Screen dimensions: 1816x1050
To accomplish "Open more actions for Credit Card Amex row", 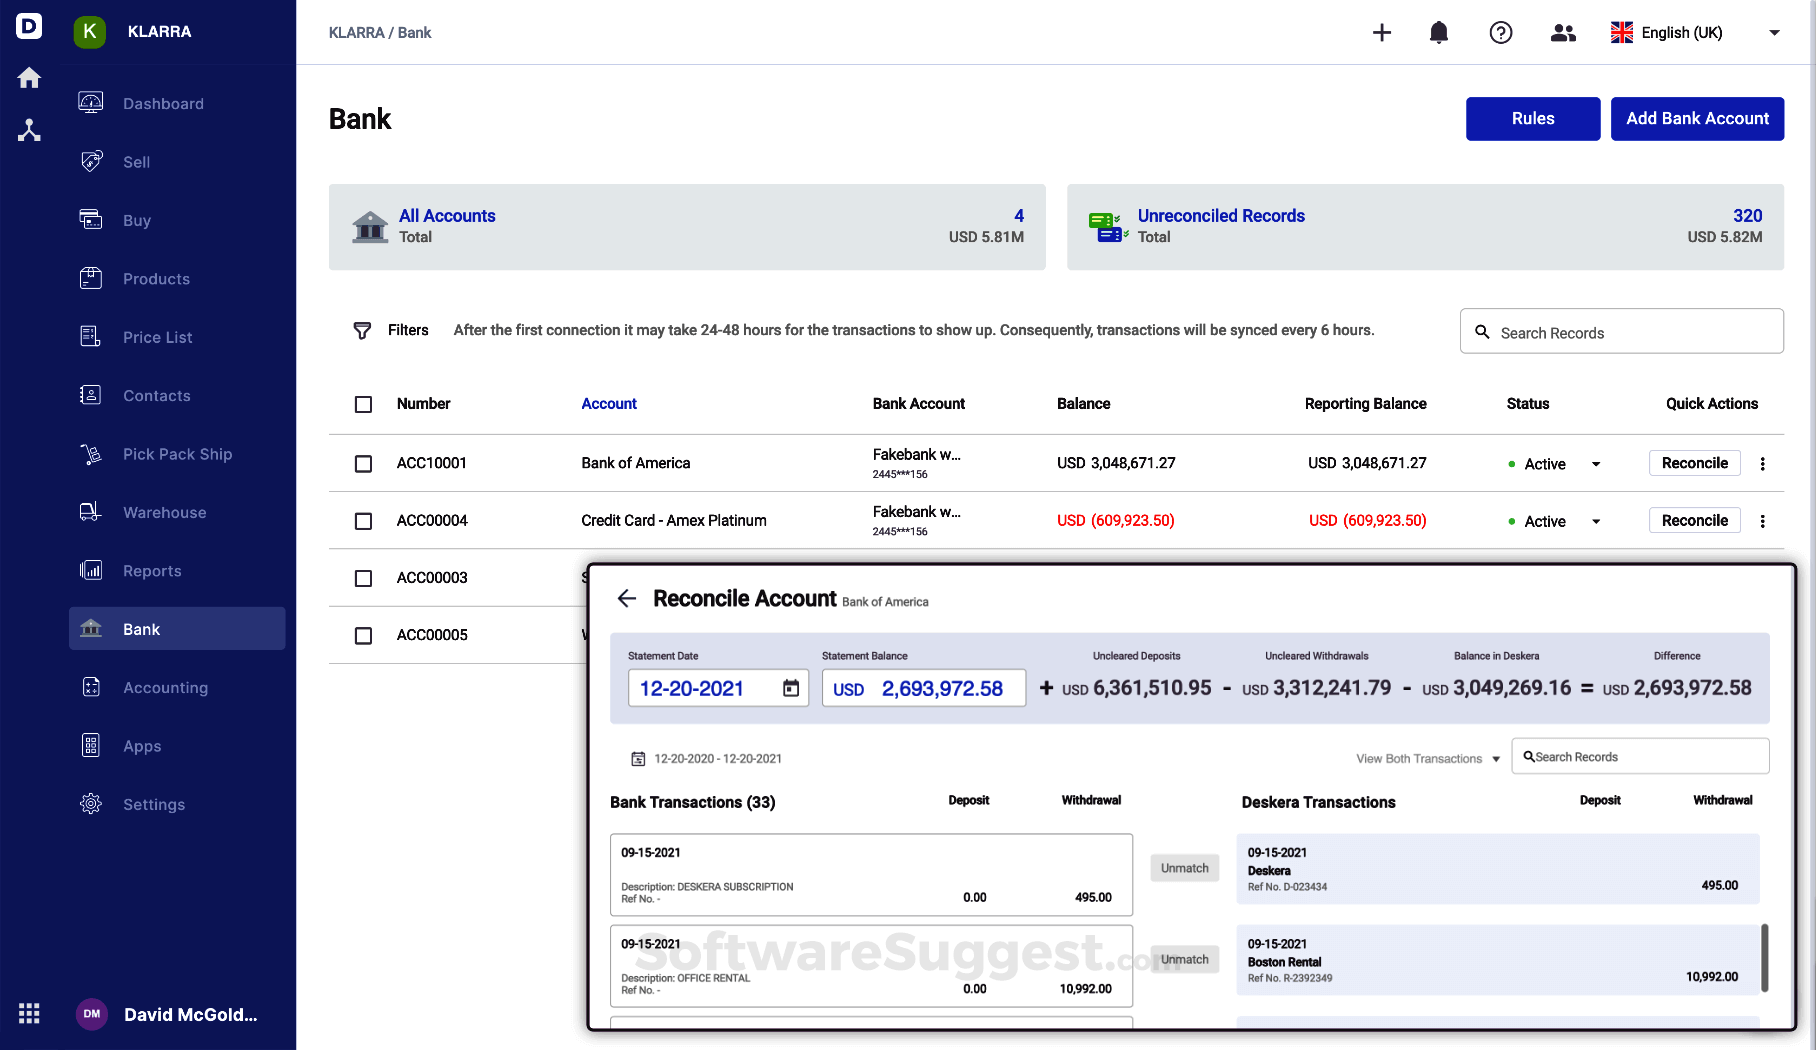I will click(1763, 521).
